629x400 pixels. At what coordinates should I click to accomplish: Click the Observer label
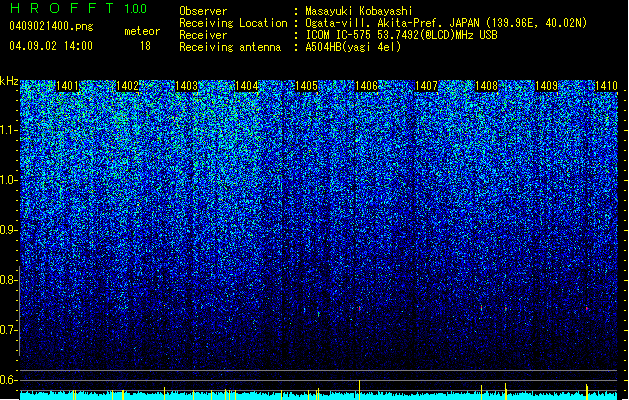point(203,11)
